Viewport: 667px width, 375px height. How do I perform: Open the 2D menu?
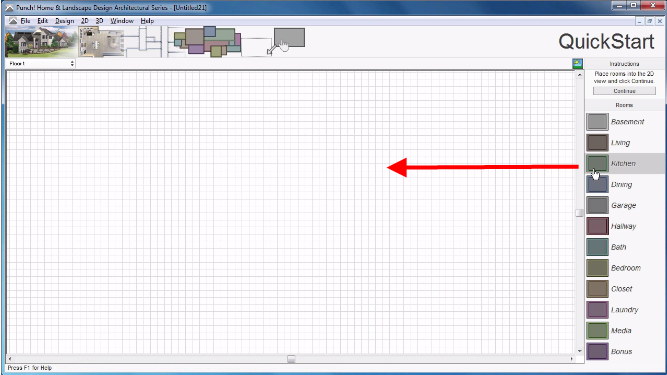click(x=85, y=21)
